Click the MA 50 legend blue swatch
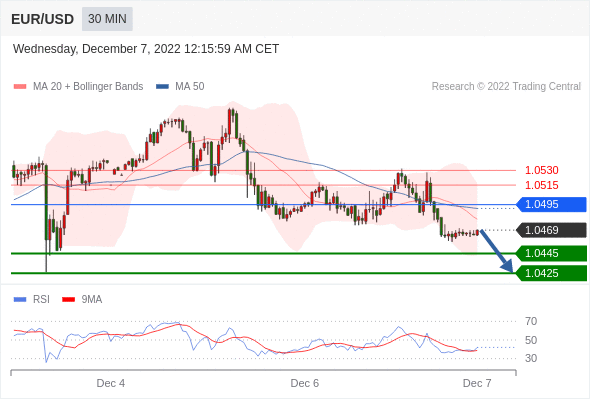Screen dimensions: 590x400 pos(162,87)
